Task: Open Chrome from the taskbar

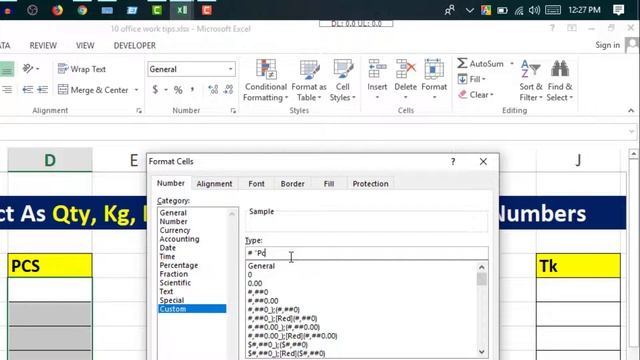Action: tap(82, 10)
